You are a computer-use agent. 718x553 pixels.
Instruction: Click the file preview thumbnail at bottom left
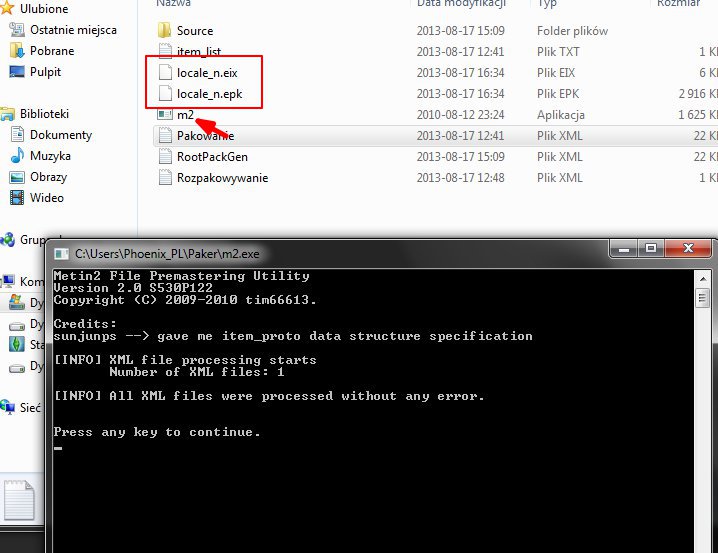pyautogui.click(x=19, y=500)
